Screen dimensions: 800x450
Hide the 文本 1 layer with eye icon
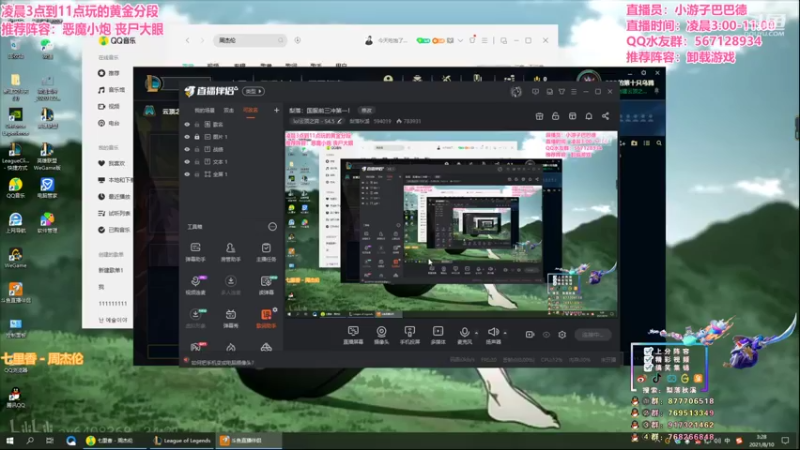click(x=187, y=162)
